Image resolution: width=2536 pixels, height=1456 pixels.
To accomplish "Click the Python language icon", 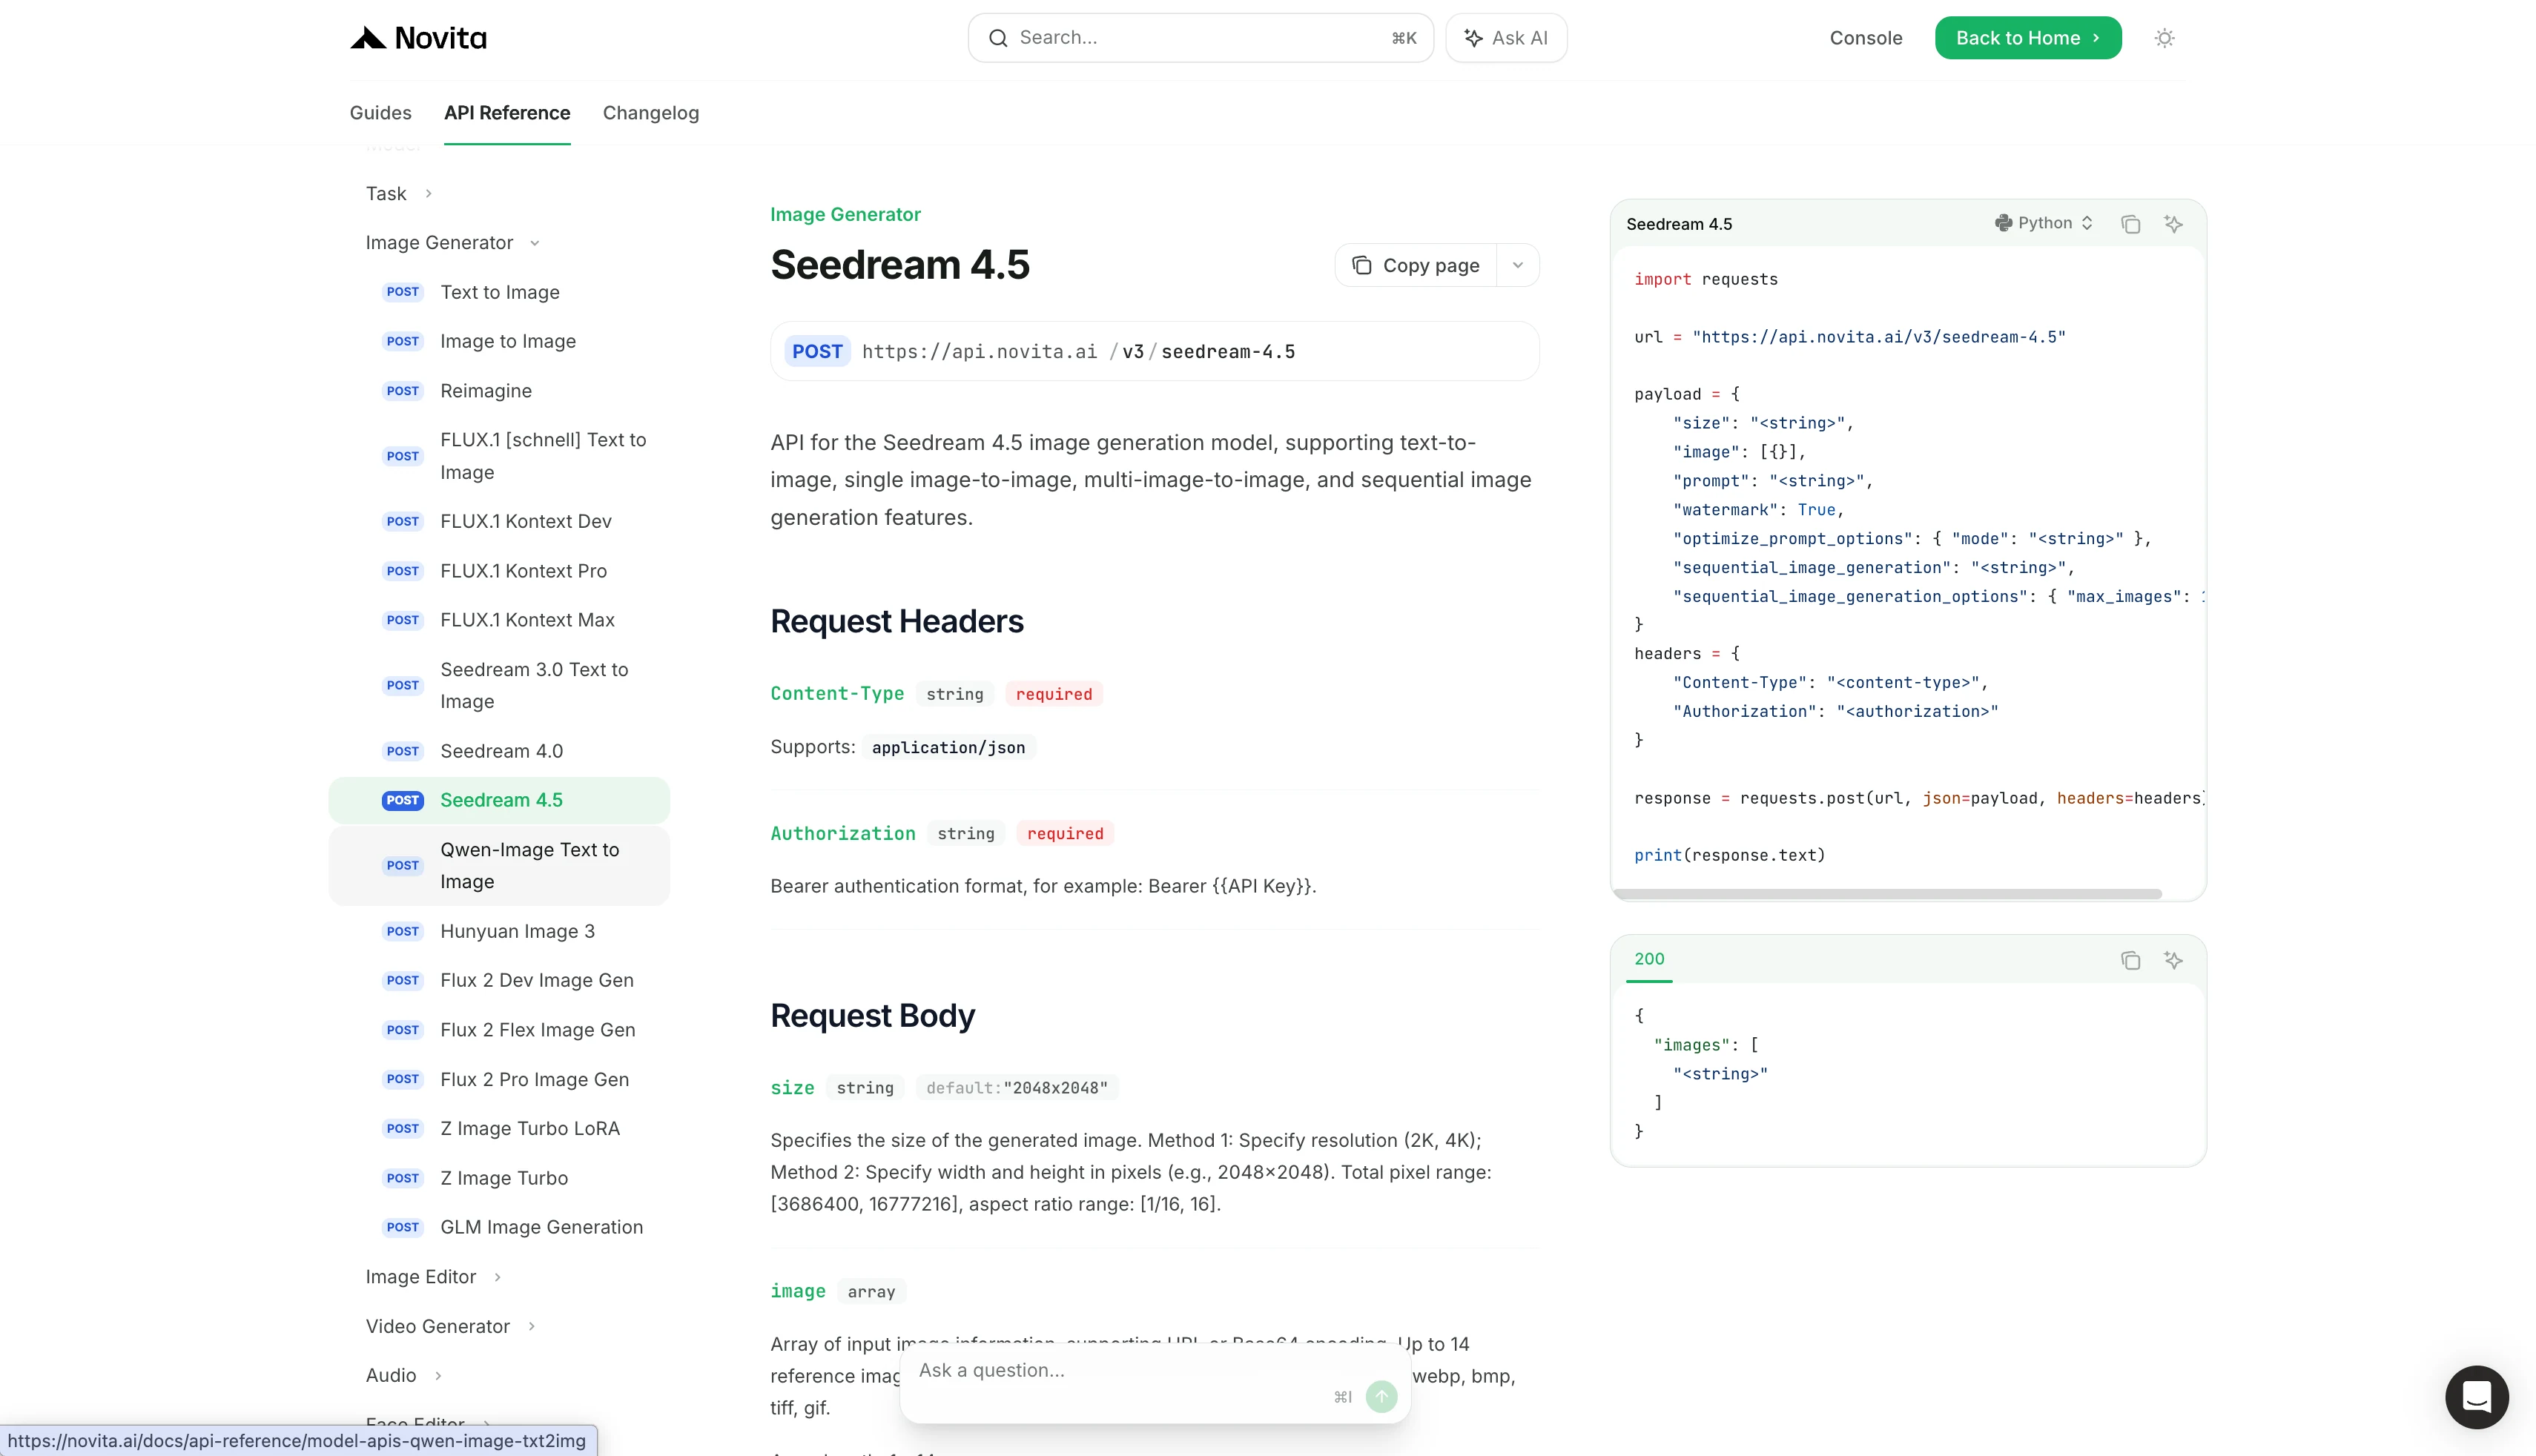I will tap(2003, 223).
